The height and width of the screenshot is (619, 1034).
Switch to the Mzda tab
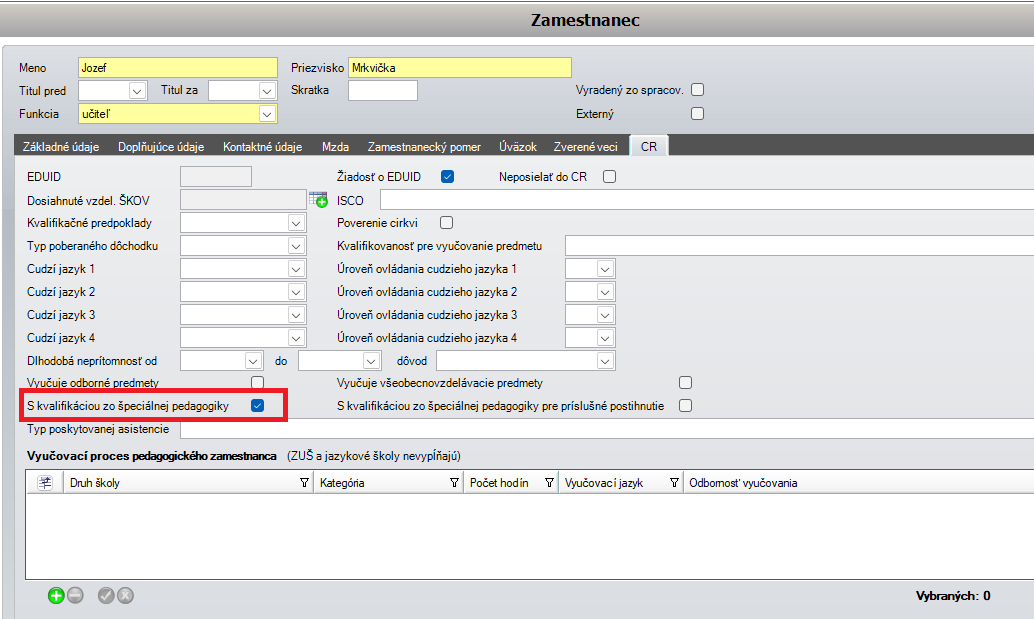[335, 147]
